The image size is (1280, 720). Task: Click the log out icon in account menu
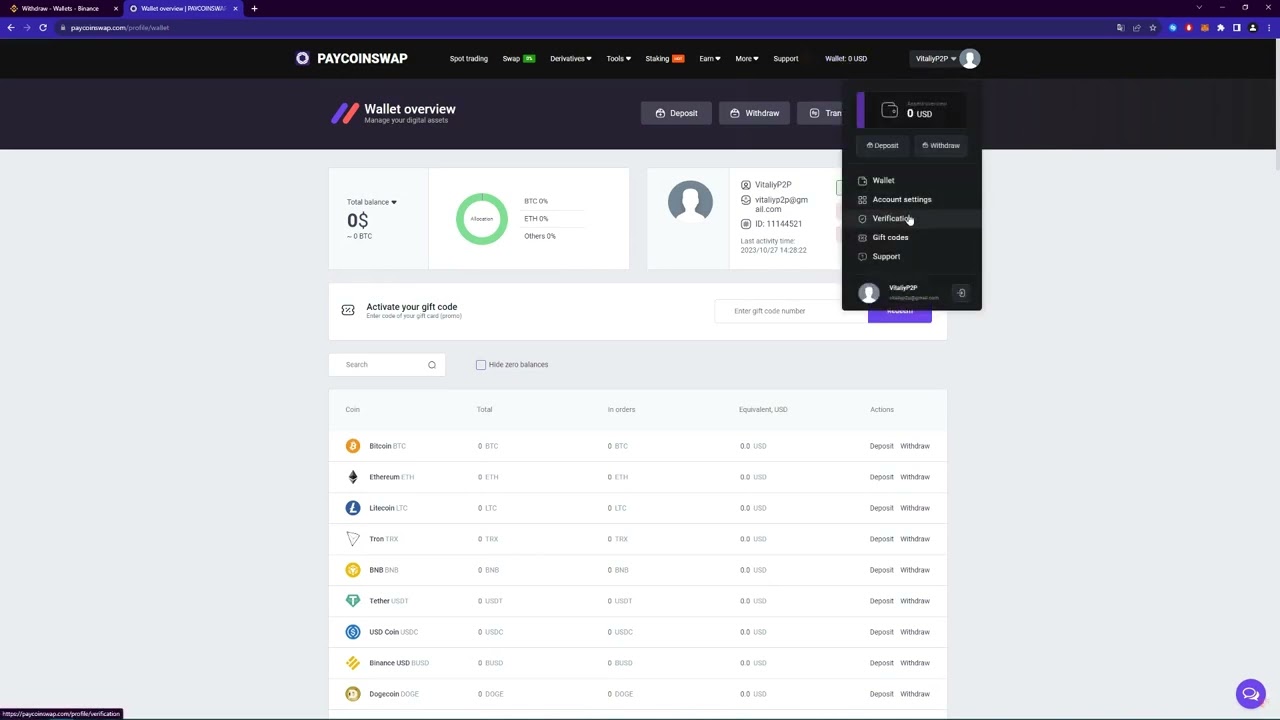pos(961,293)
